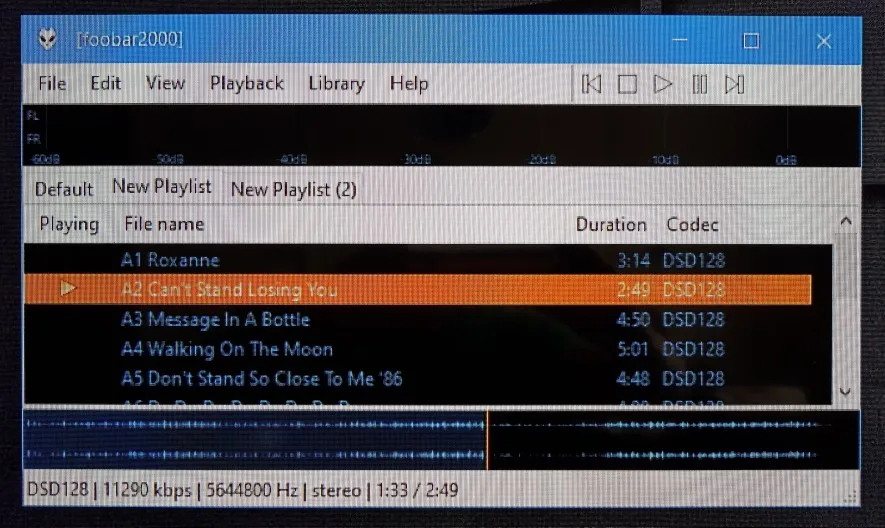The width and height of the screenshot is (885, 528).
Task: Click the Playing column header
Action: click(69, 224)
